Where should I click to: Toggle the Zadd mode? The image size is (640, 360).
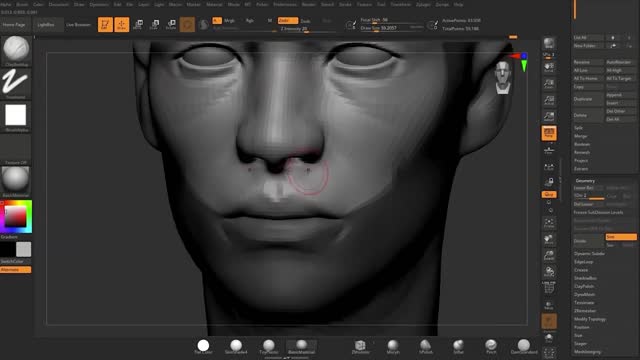(287, 20)
